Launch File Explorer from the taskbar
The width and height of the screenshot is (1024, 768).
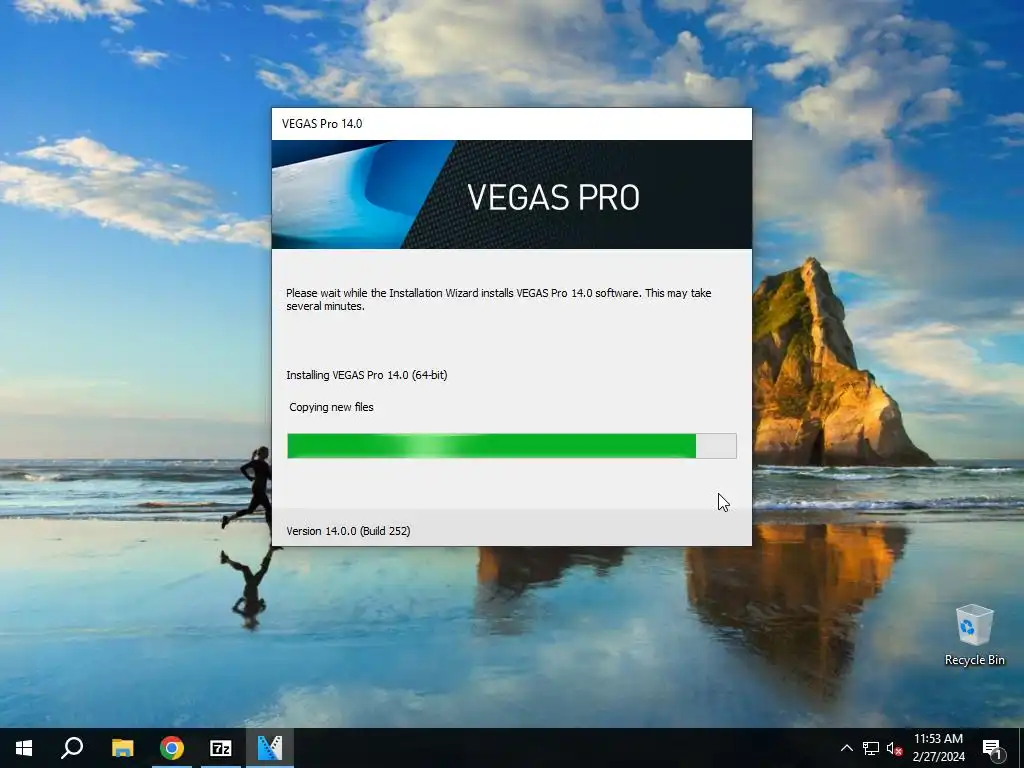click(122, 748)
